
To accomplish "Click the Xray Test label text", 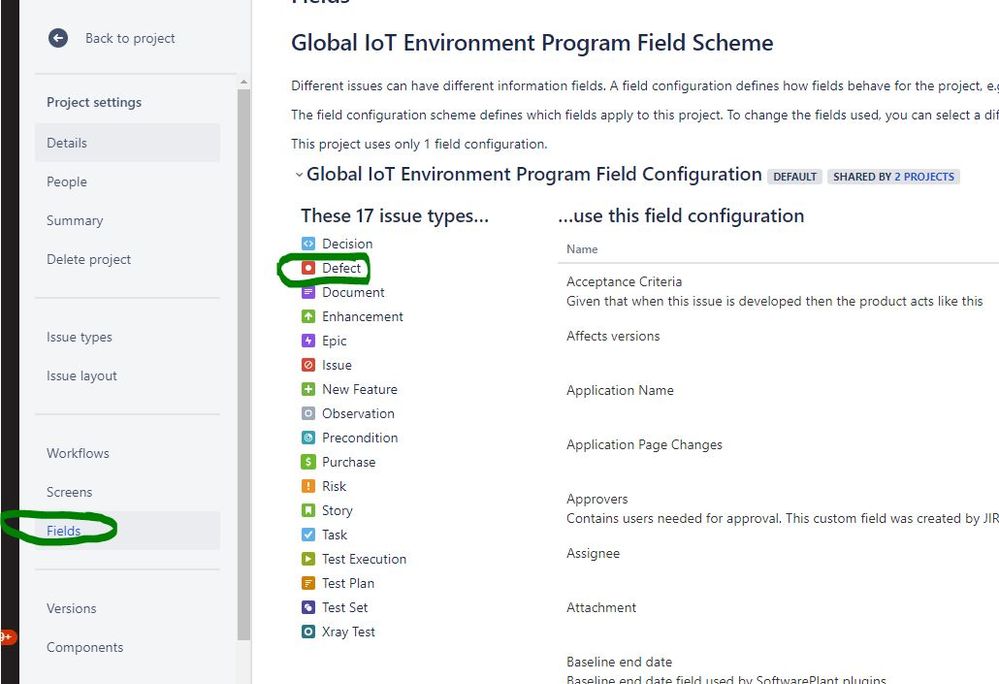I will (x=348, y=632).
